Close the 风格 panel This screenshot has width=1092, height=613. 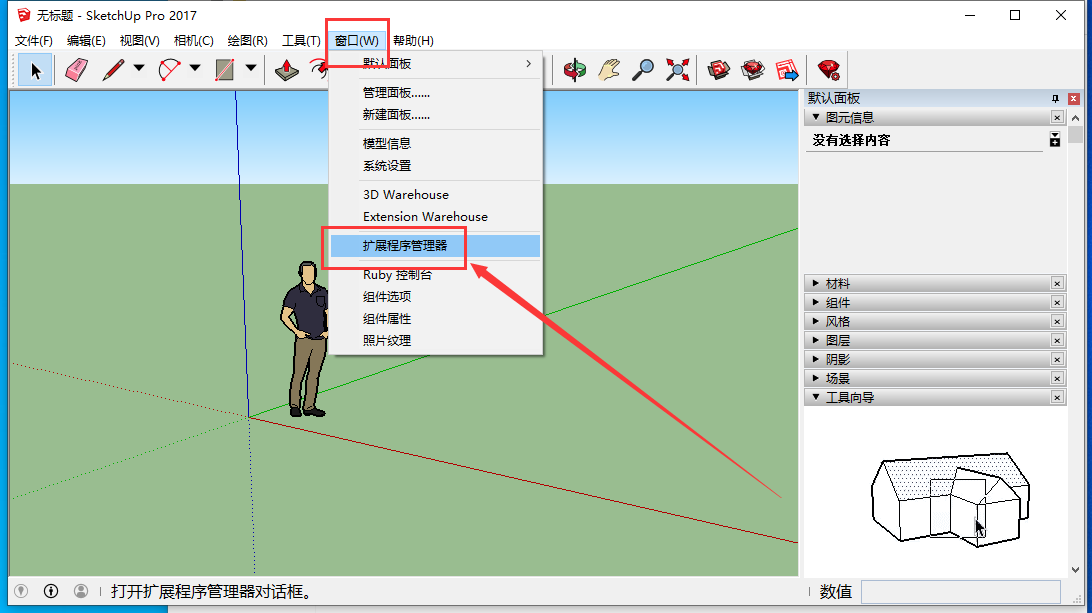pyautogui.click(x=1057, y=321)
